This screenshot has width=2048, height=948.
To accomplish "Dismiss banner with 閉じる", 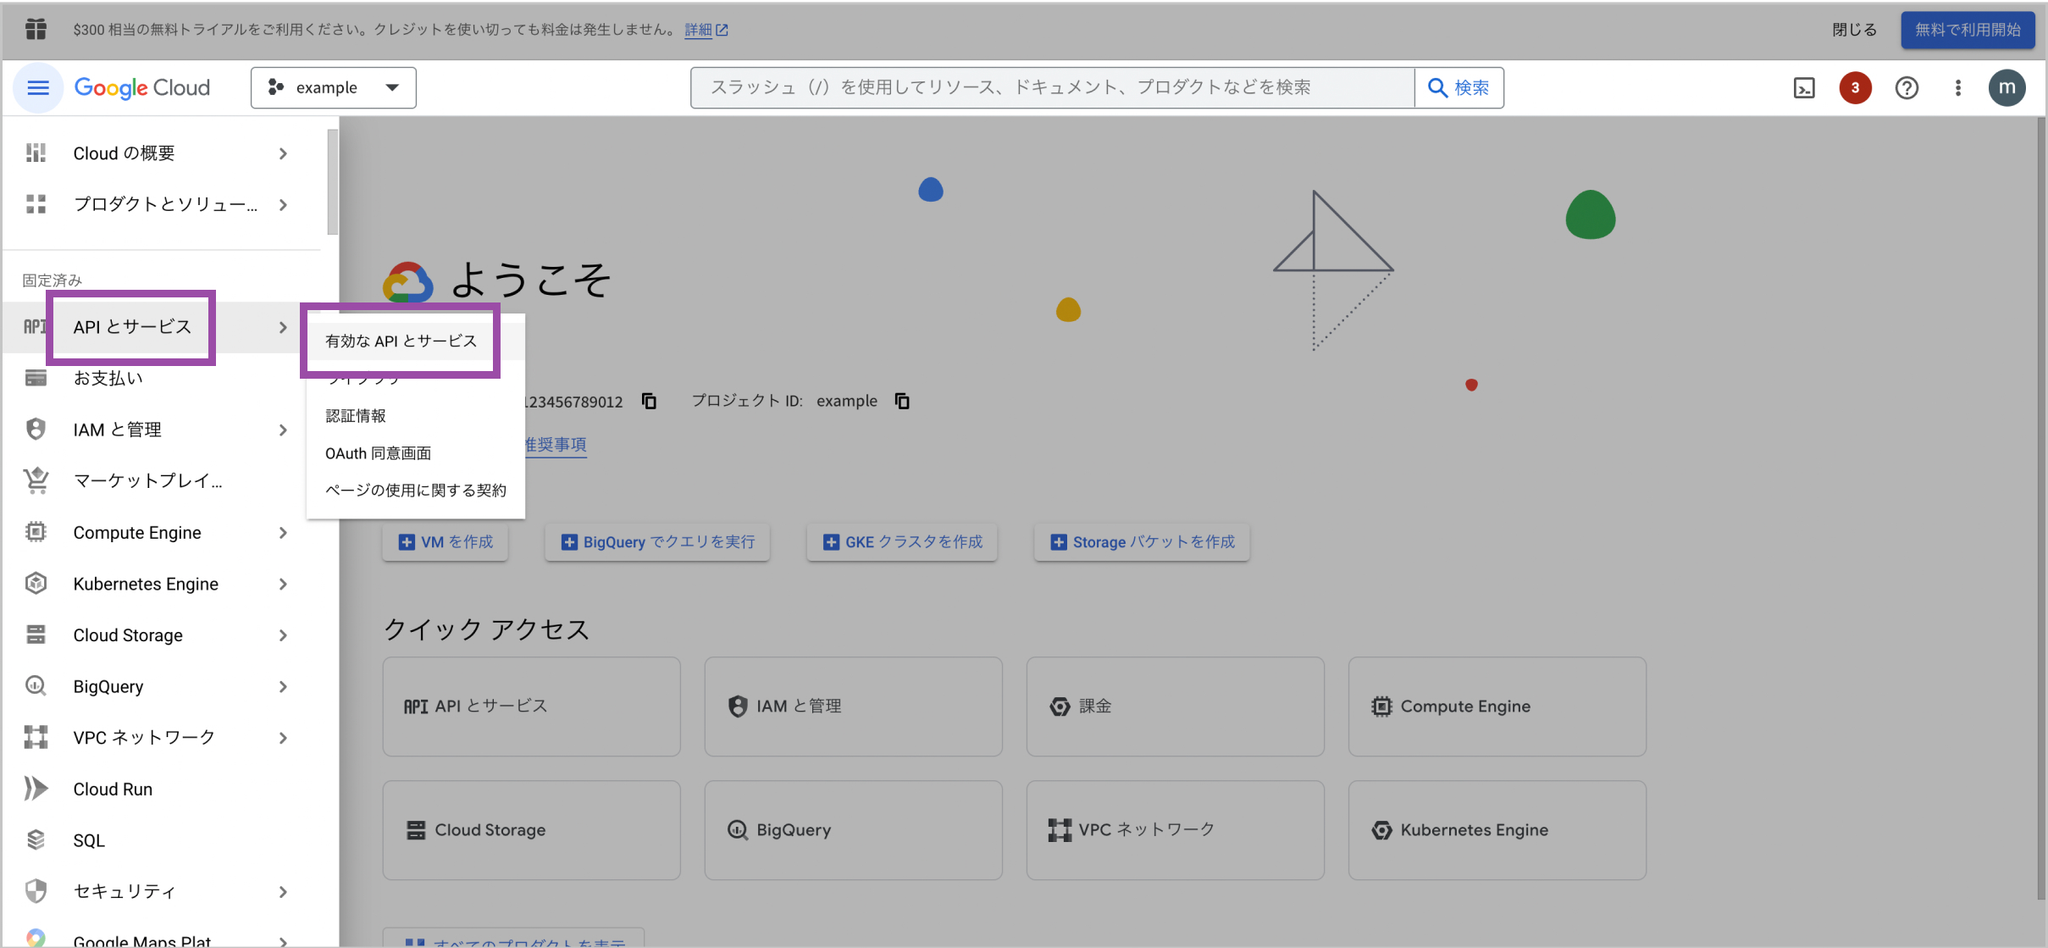I will [x=1855, y=29].
